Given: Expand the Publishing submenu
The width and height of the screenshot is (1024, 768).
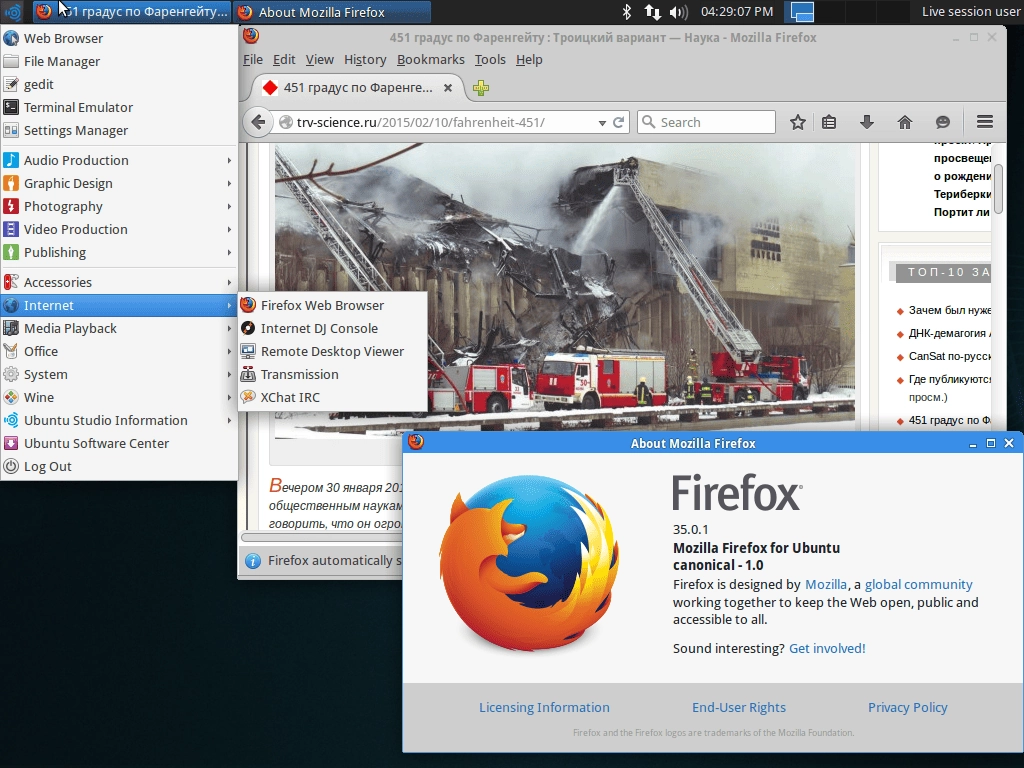Looking at the screenshot, I should click(119, 252).
